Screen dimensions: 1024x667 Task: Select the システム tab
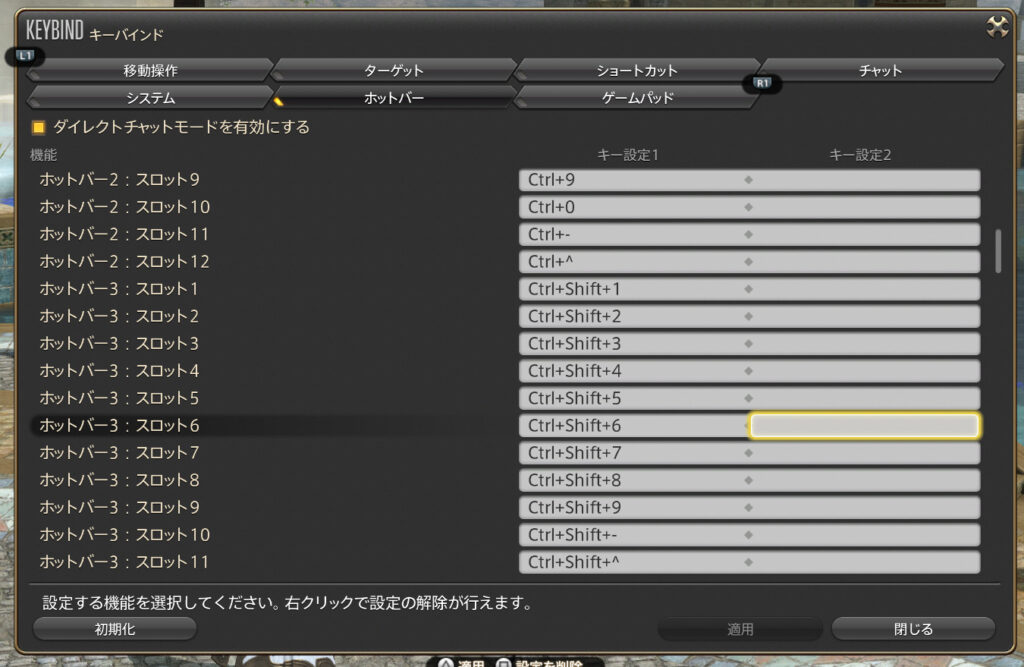pyautogui.click(x=150, y=97)
